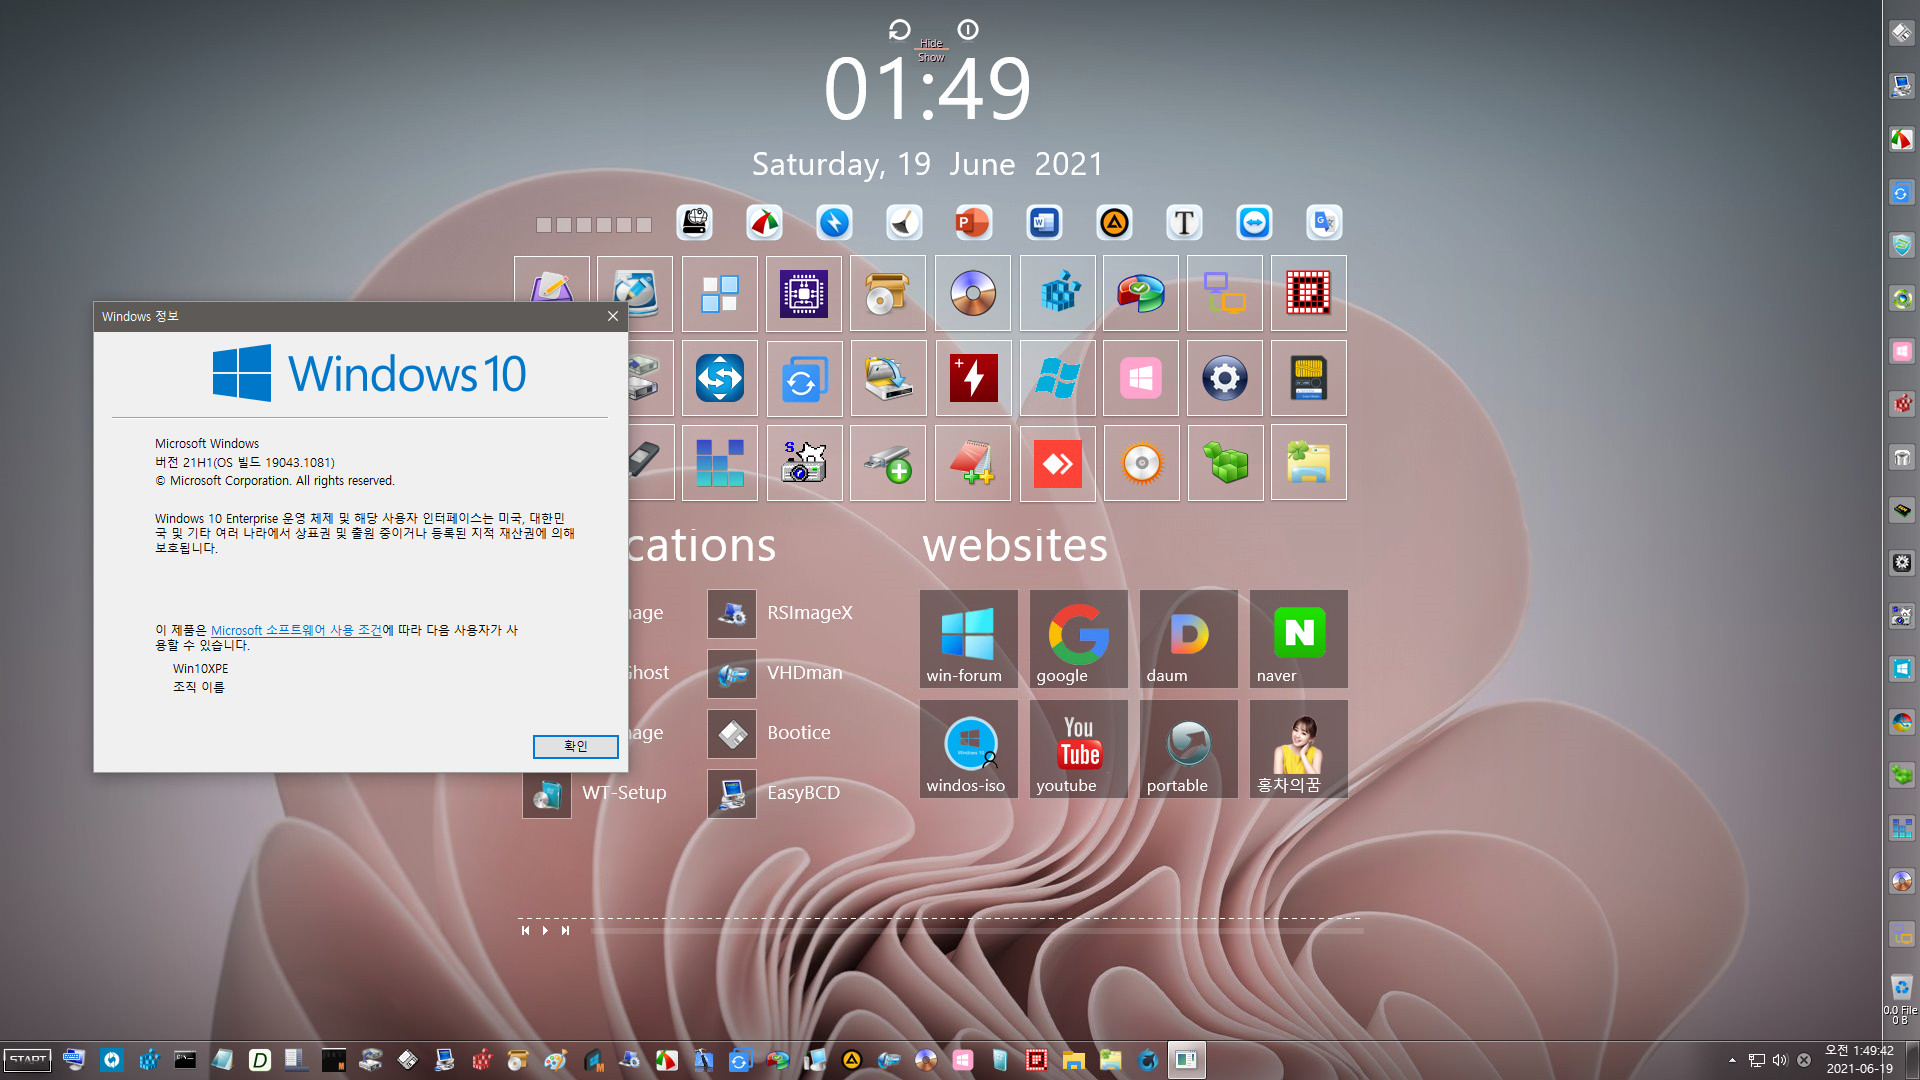The height and width of the screenshot is (1080, 1920).
Task: Open the red dotted square tile
Action: click(x=1308, y=293)
